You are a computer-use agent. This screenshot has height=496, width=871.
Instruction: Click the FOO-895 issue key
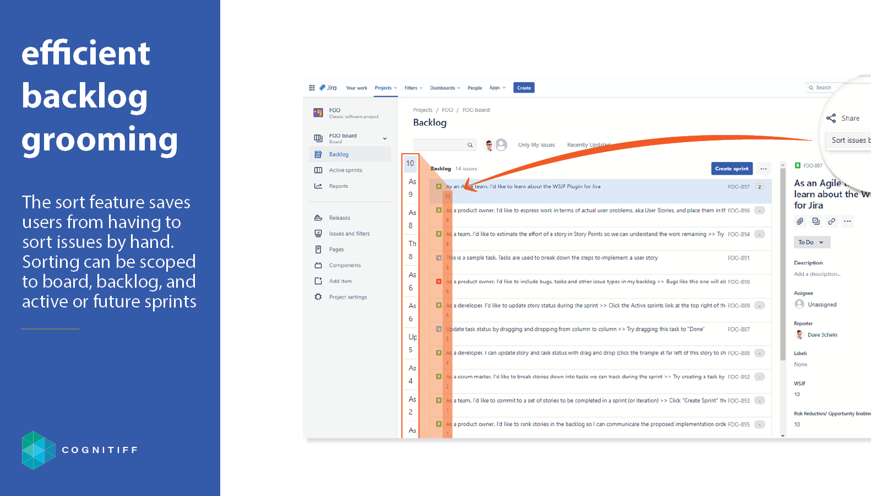tap(739, 424)
